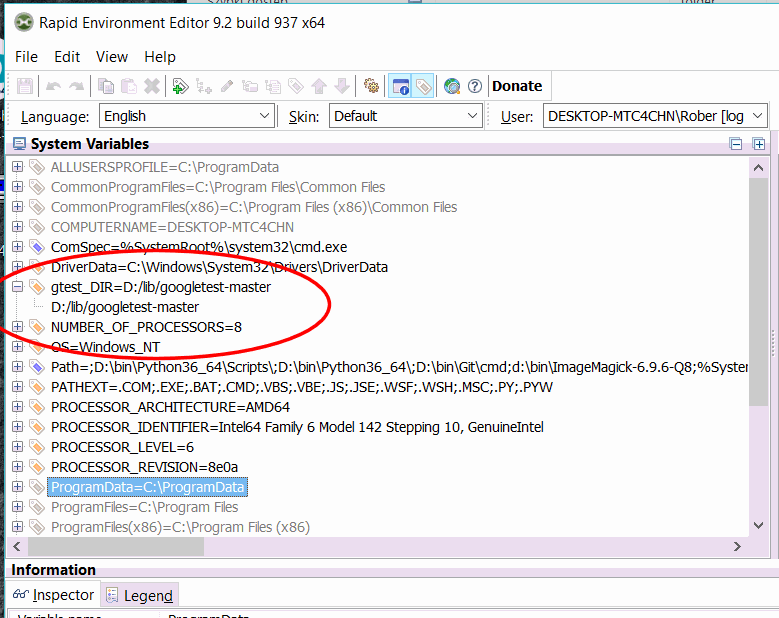Image resolution: width=779 pixels, height=618 pixels.
Task: Click the Delete X toolbar icon
Action: point(152,86)
